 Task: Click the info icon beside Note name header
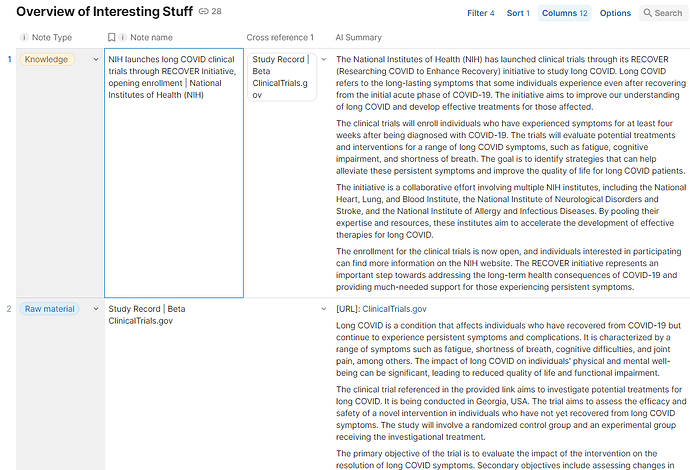(x=123, y=37)
